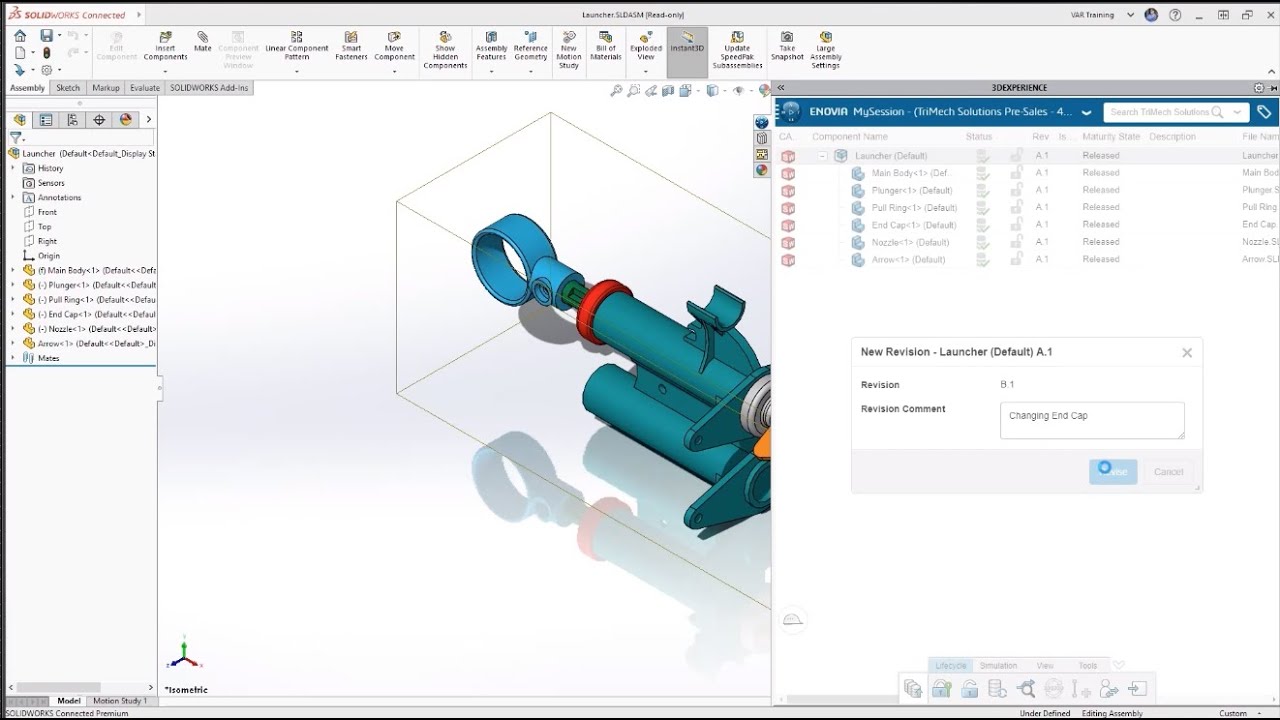This screenshot has width=1280, height=720.
Task: Click the Take Snapshot tool
Action: pos(787,46)
